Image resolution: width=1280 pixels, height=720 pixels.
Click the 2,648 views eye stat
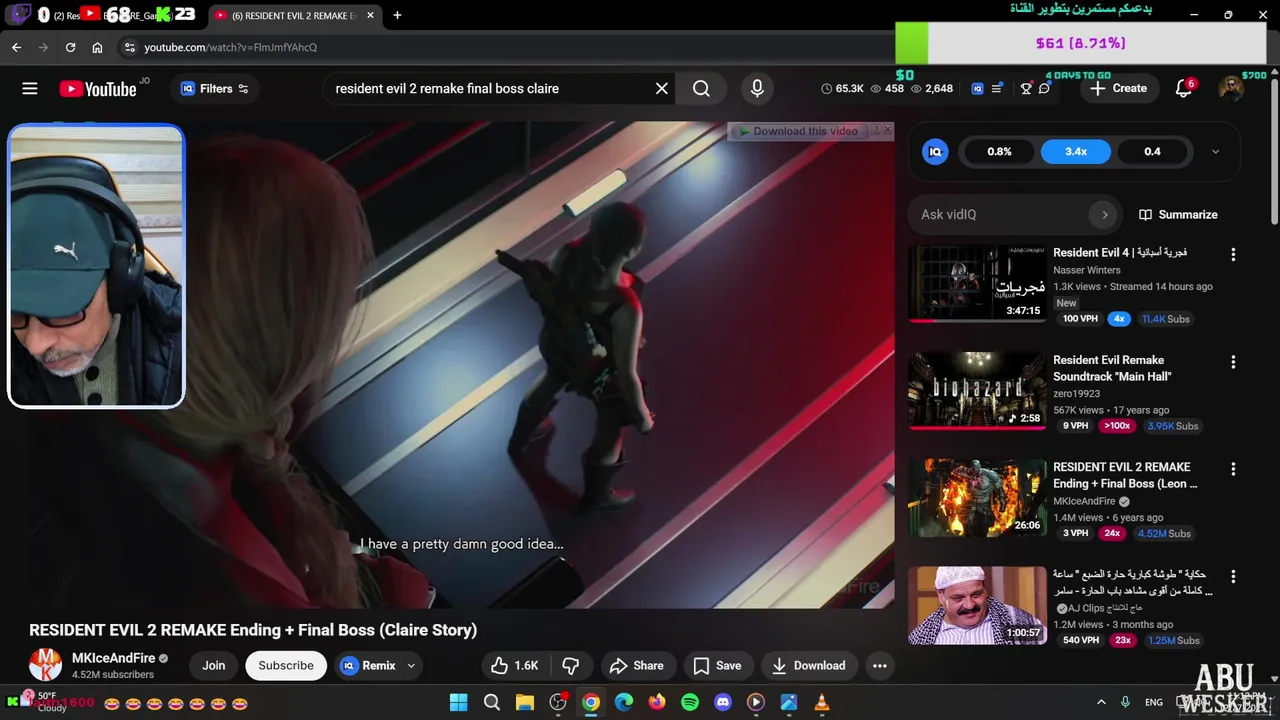click(931, 89)
